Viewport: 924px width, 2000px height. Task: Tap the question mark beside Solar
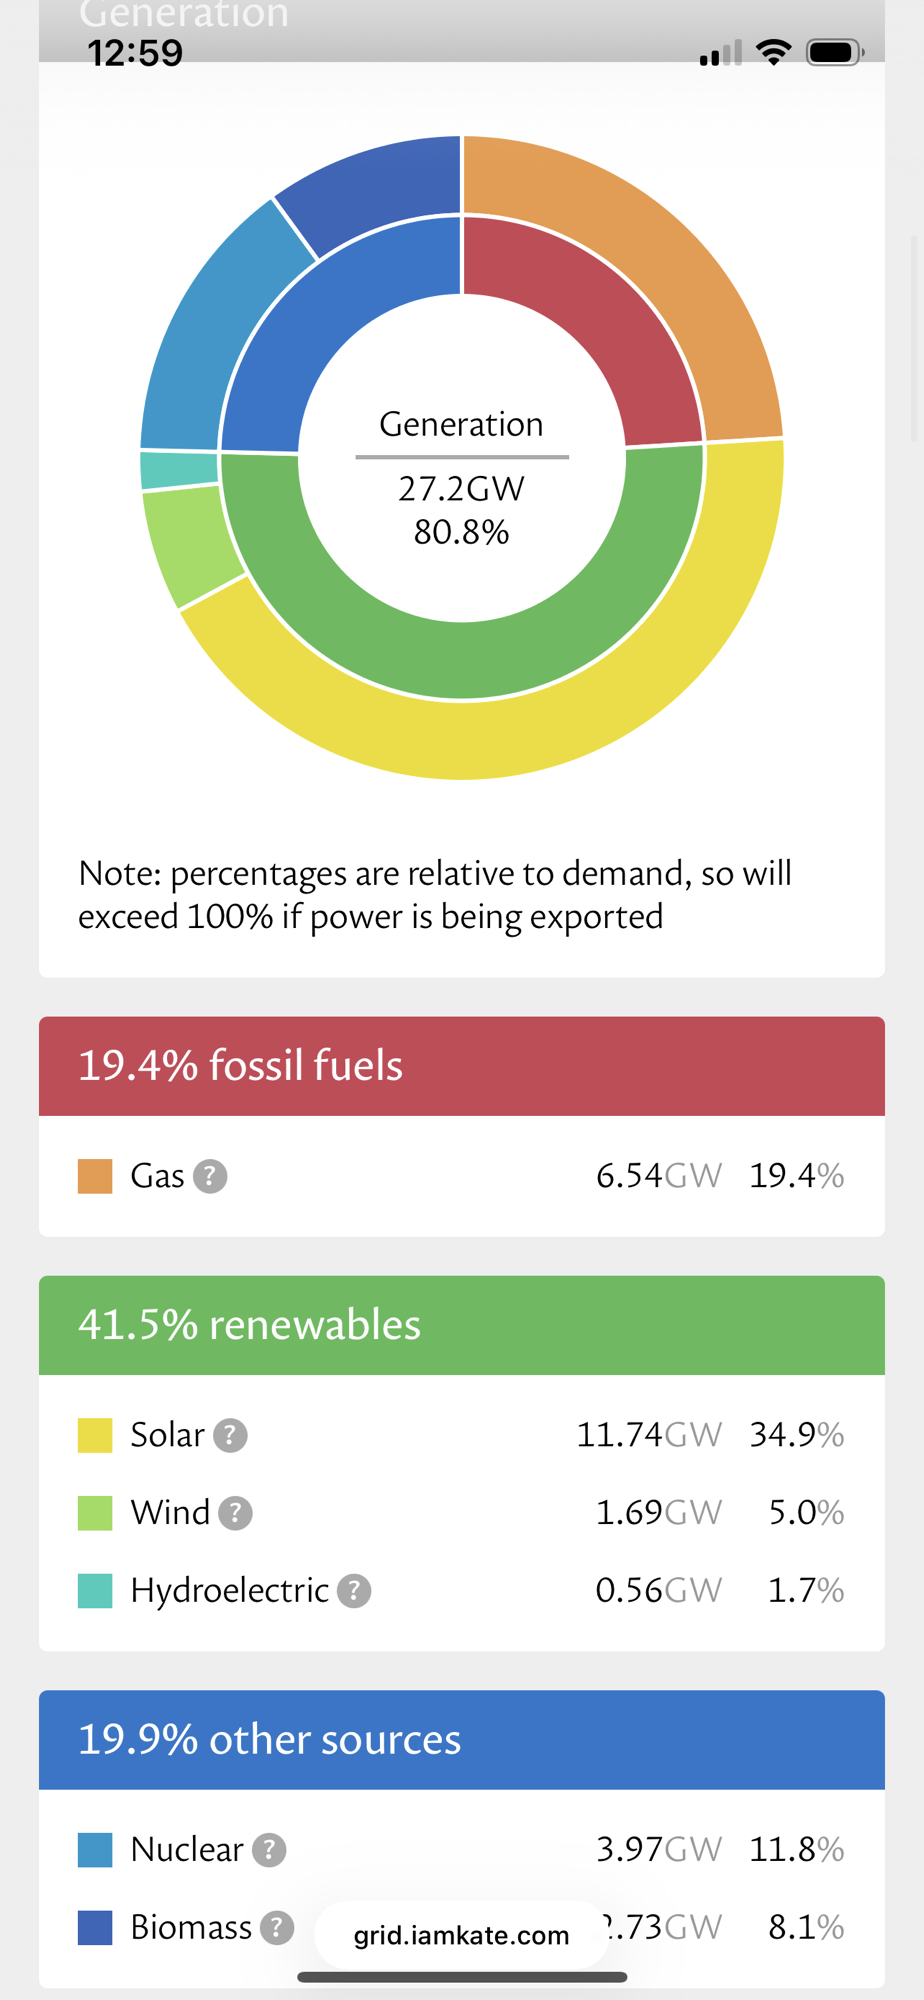pos(230,1435)
